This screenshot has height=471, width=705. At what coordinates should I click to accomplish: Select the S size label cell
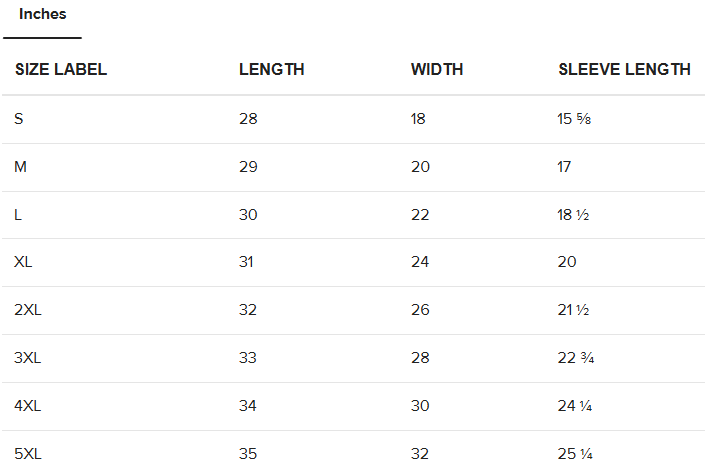pos(19,119)
